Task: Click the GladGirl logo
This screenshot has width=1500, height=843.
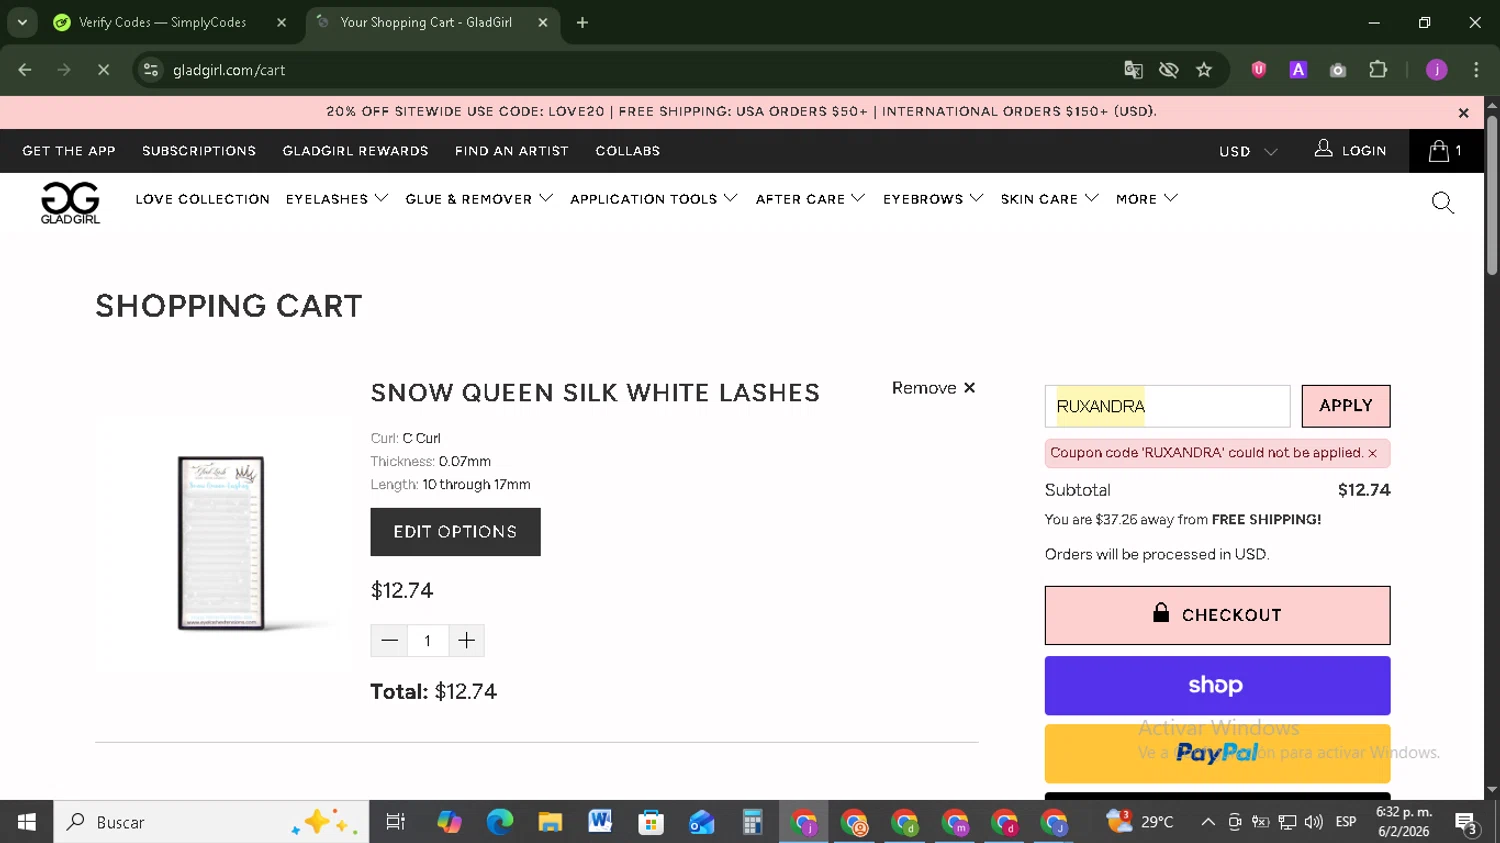Action: coord(70,203)
